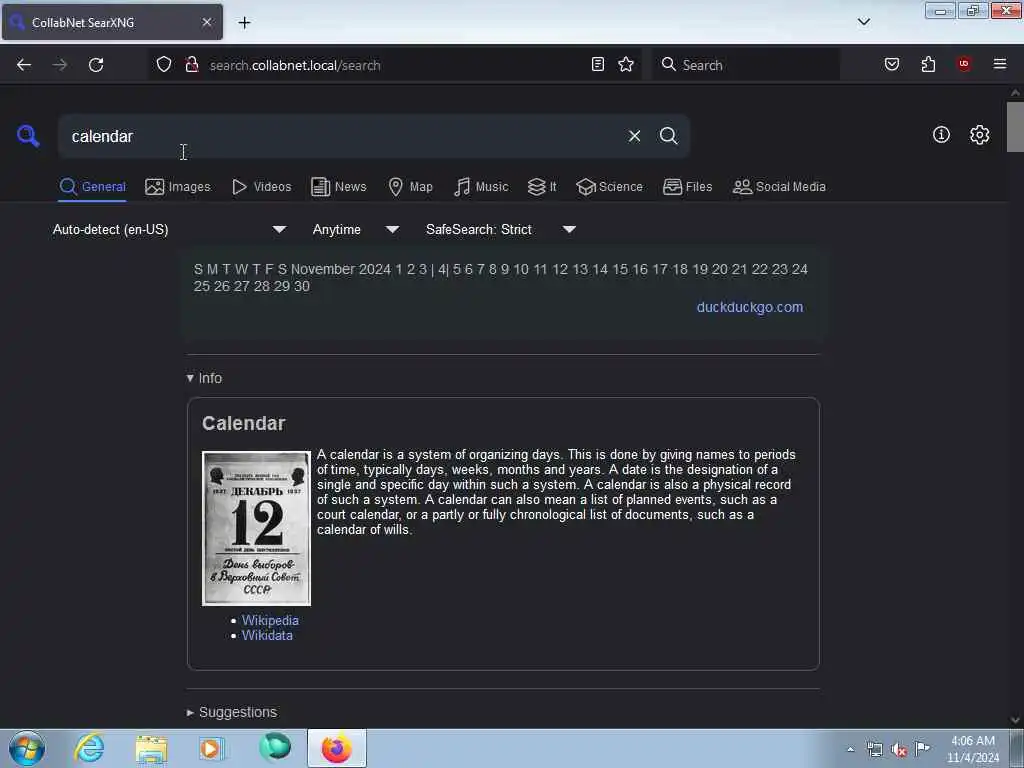The width and height of the screenshot is (1024, 768).
Task: Open Action Center flag icon
Action: [922, 748]
